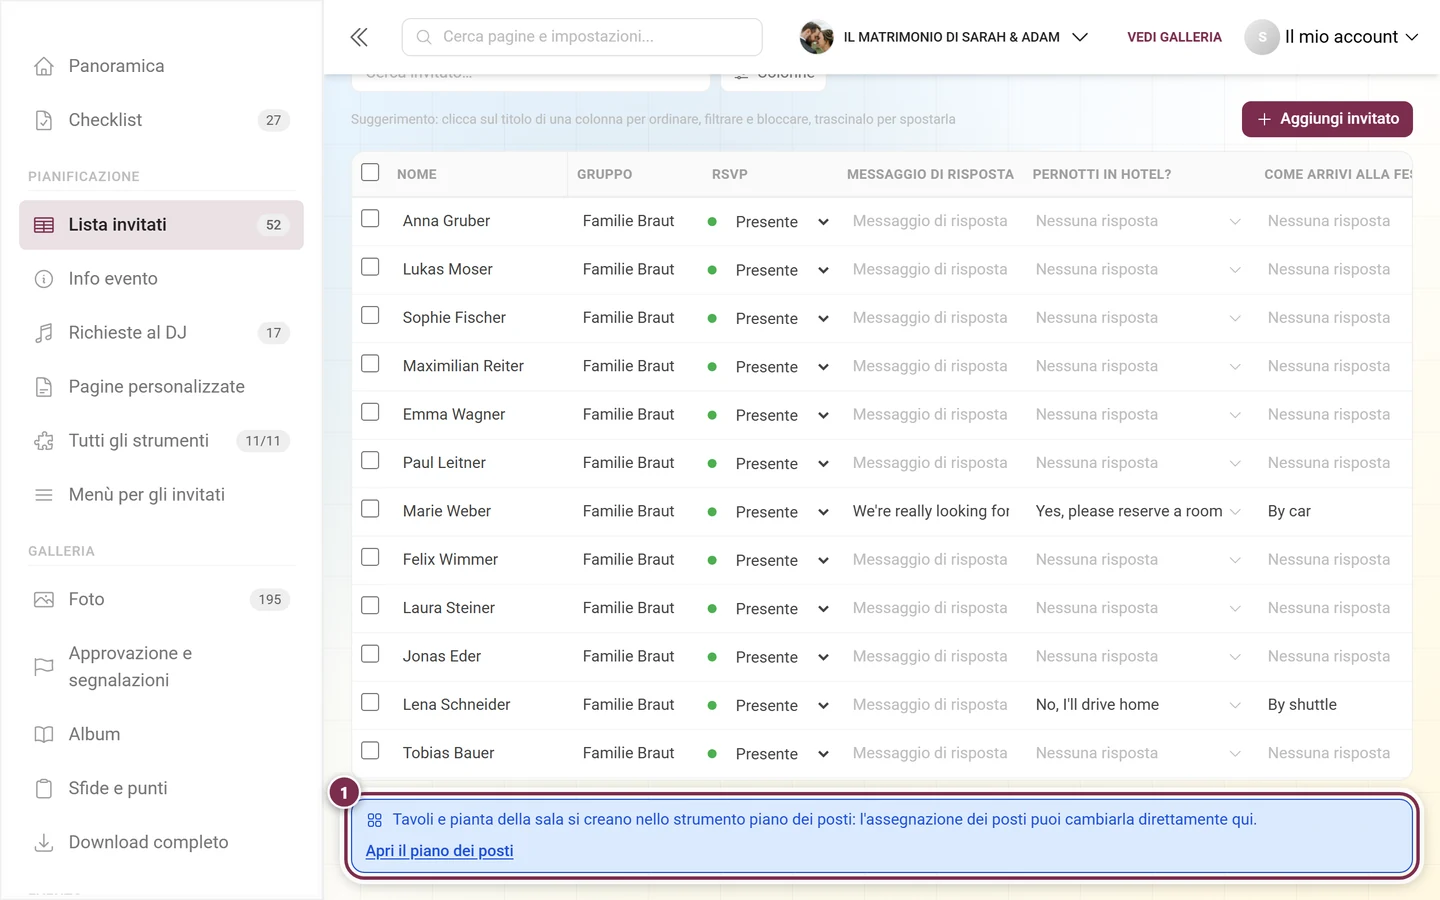Open the Foto gallery section
Image resolution: width=1440 pixels, height=900 pixels.
click(x=161, y=600)
